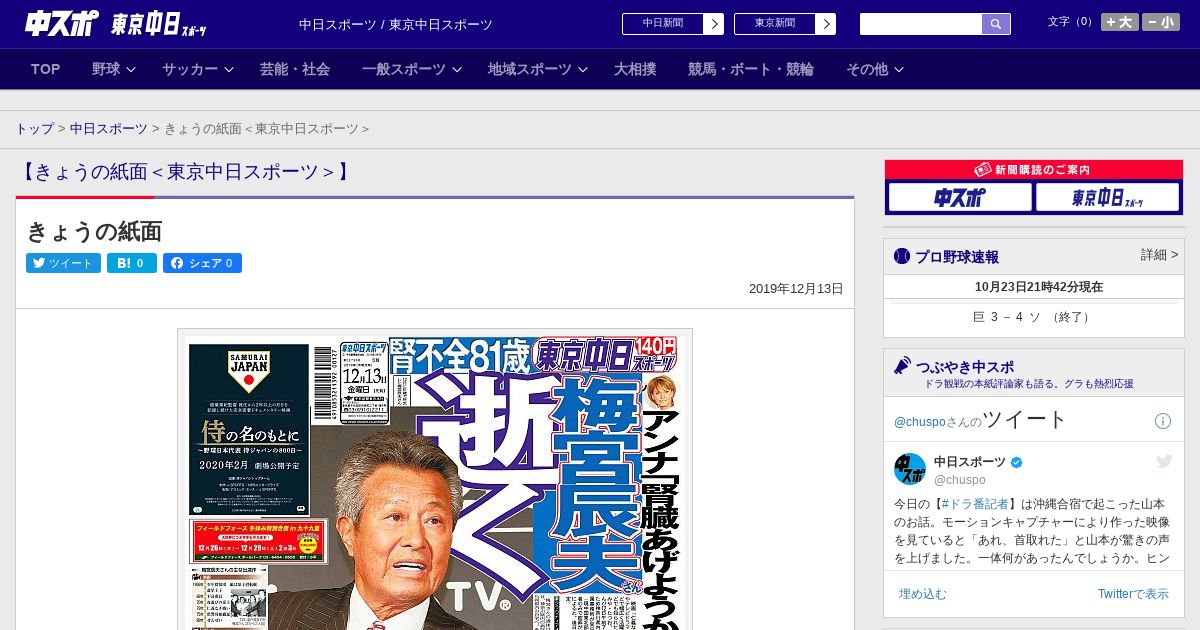Click the 埋め込む link

pos(922,594)
